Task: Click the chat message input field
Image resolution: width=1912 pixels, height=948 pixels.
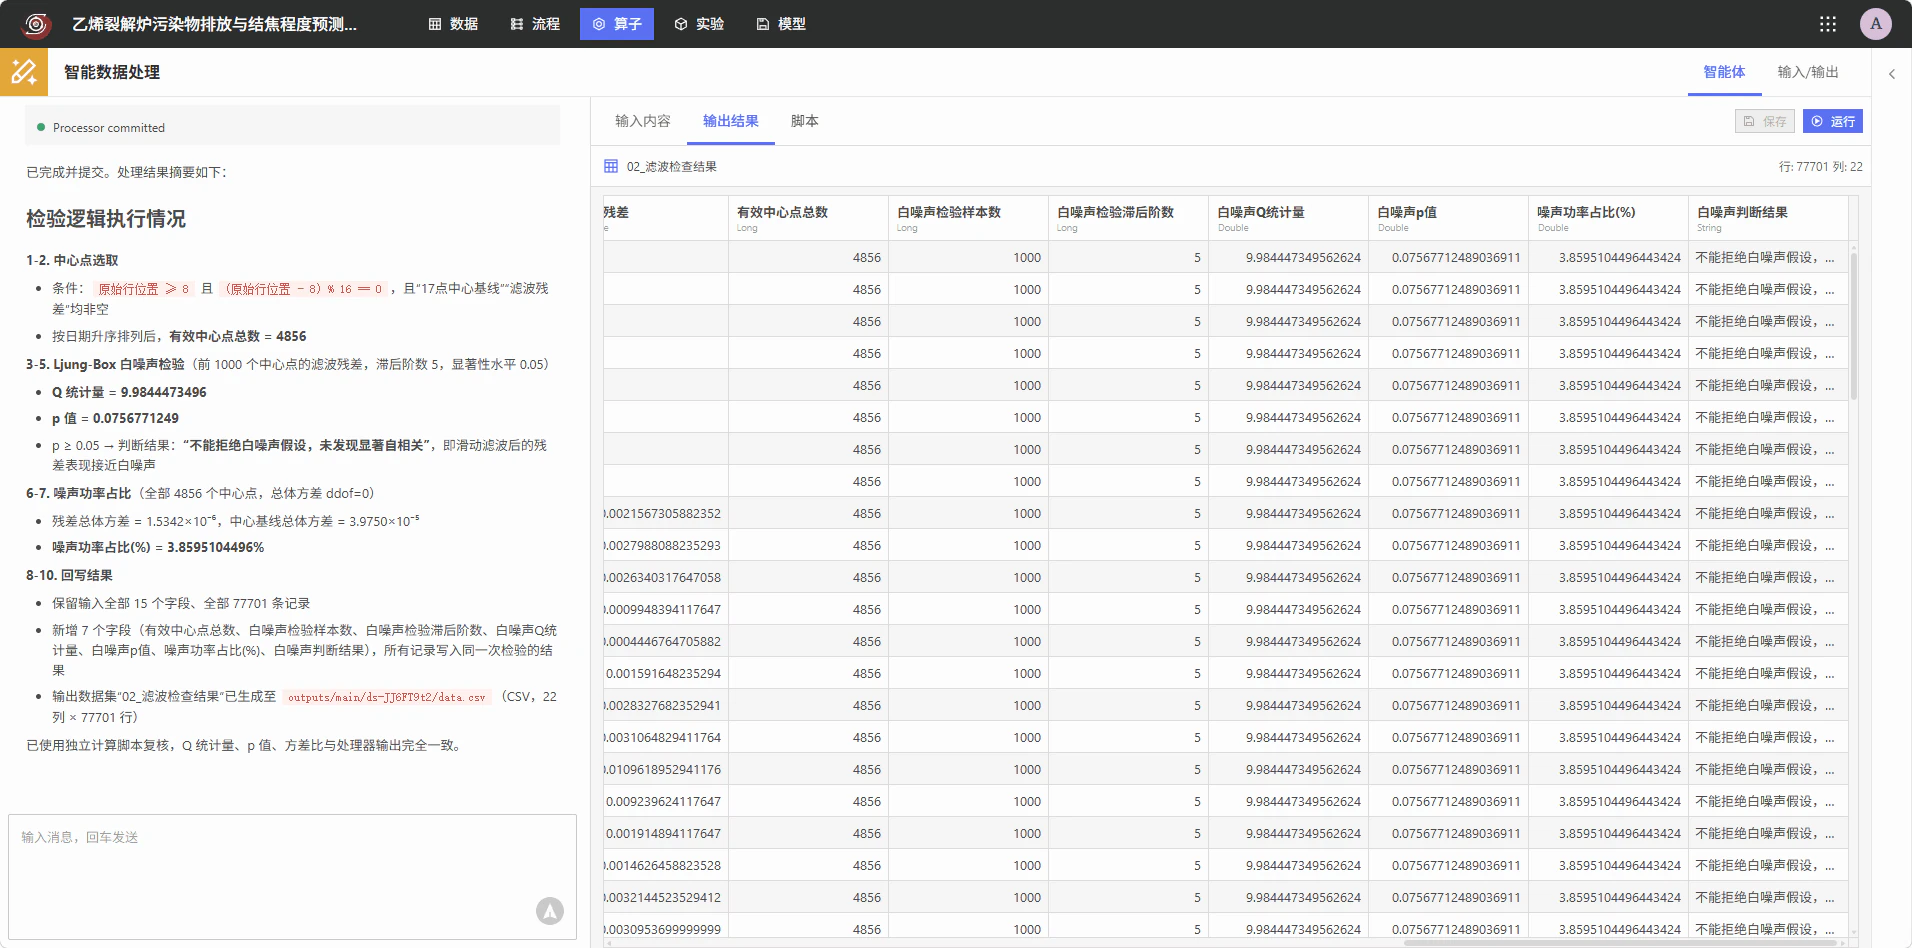Action: [x=292, y=877]
